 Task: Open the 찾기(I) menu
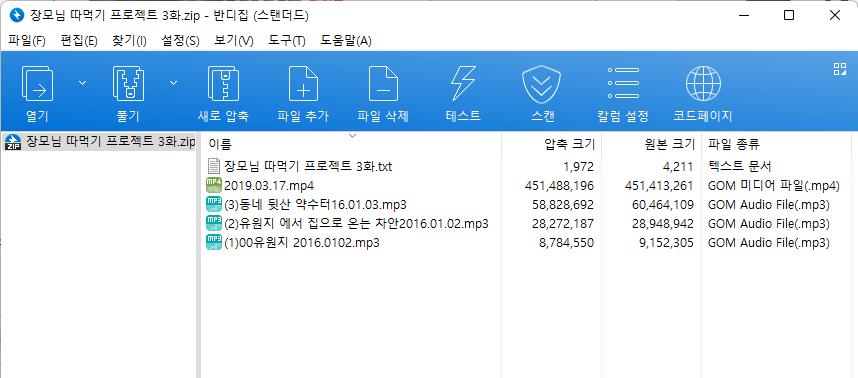point(129,41)
